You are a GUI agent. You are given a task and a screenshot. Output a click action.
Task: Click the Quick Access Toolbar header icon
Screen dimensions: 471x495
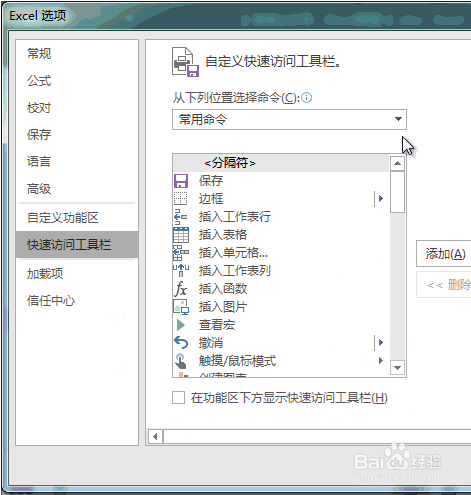coord(185,62)
